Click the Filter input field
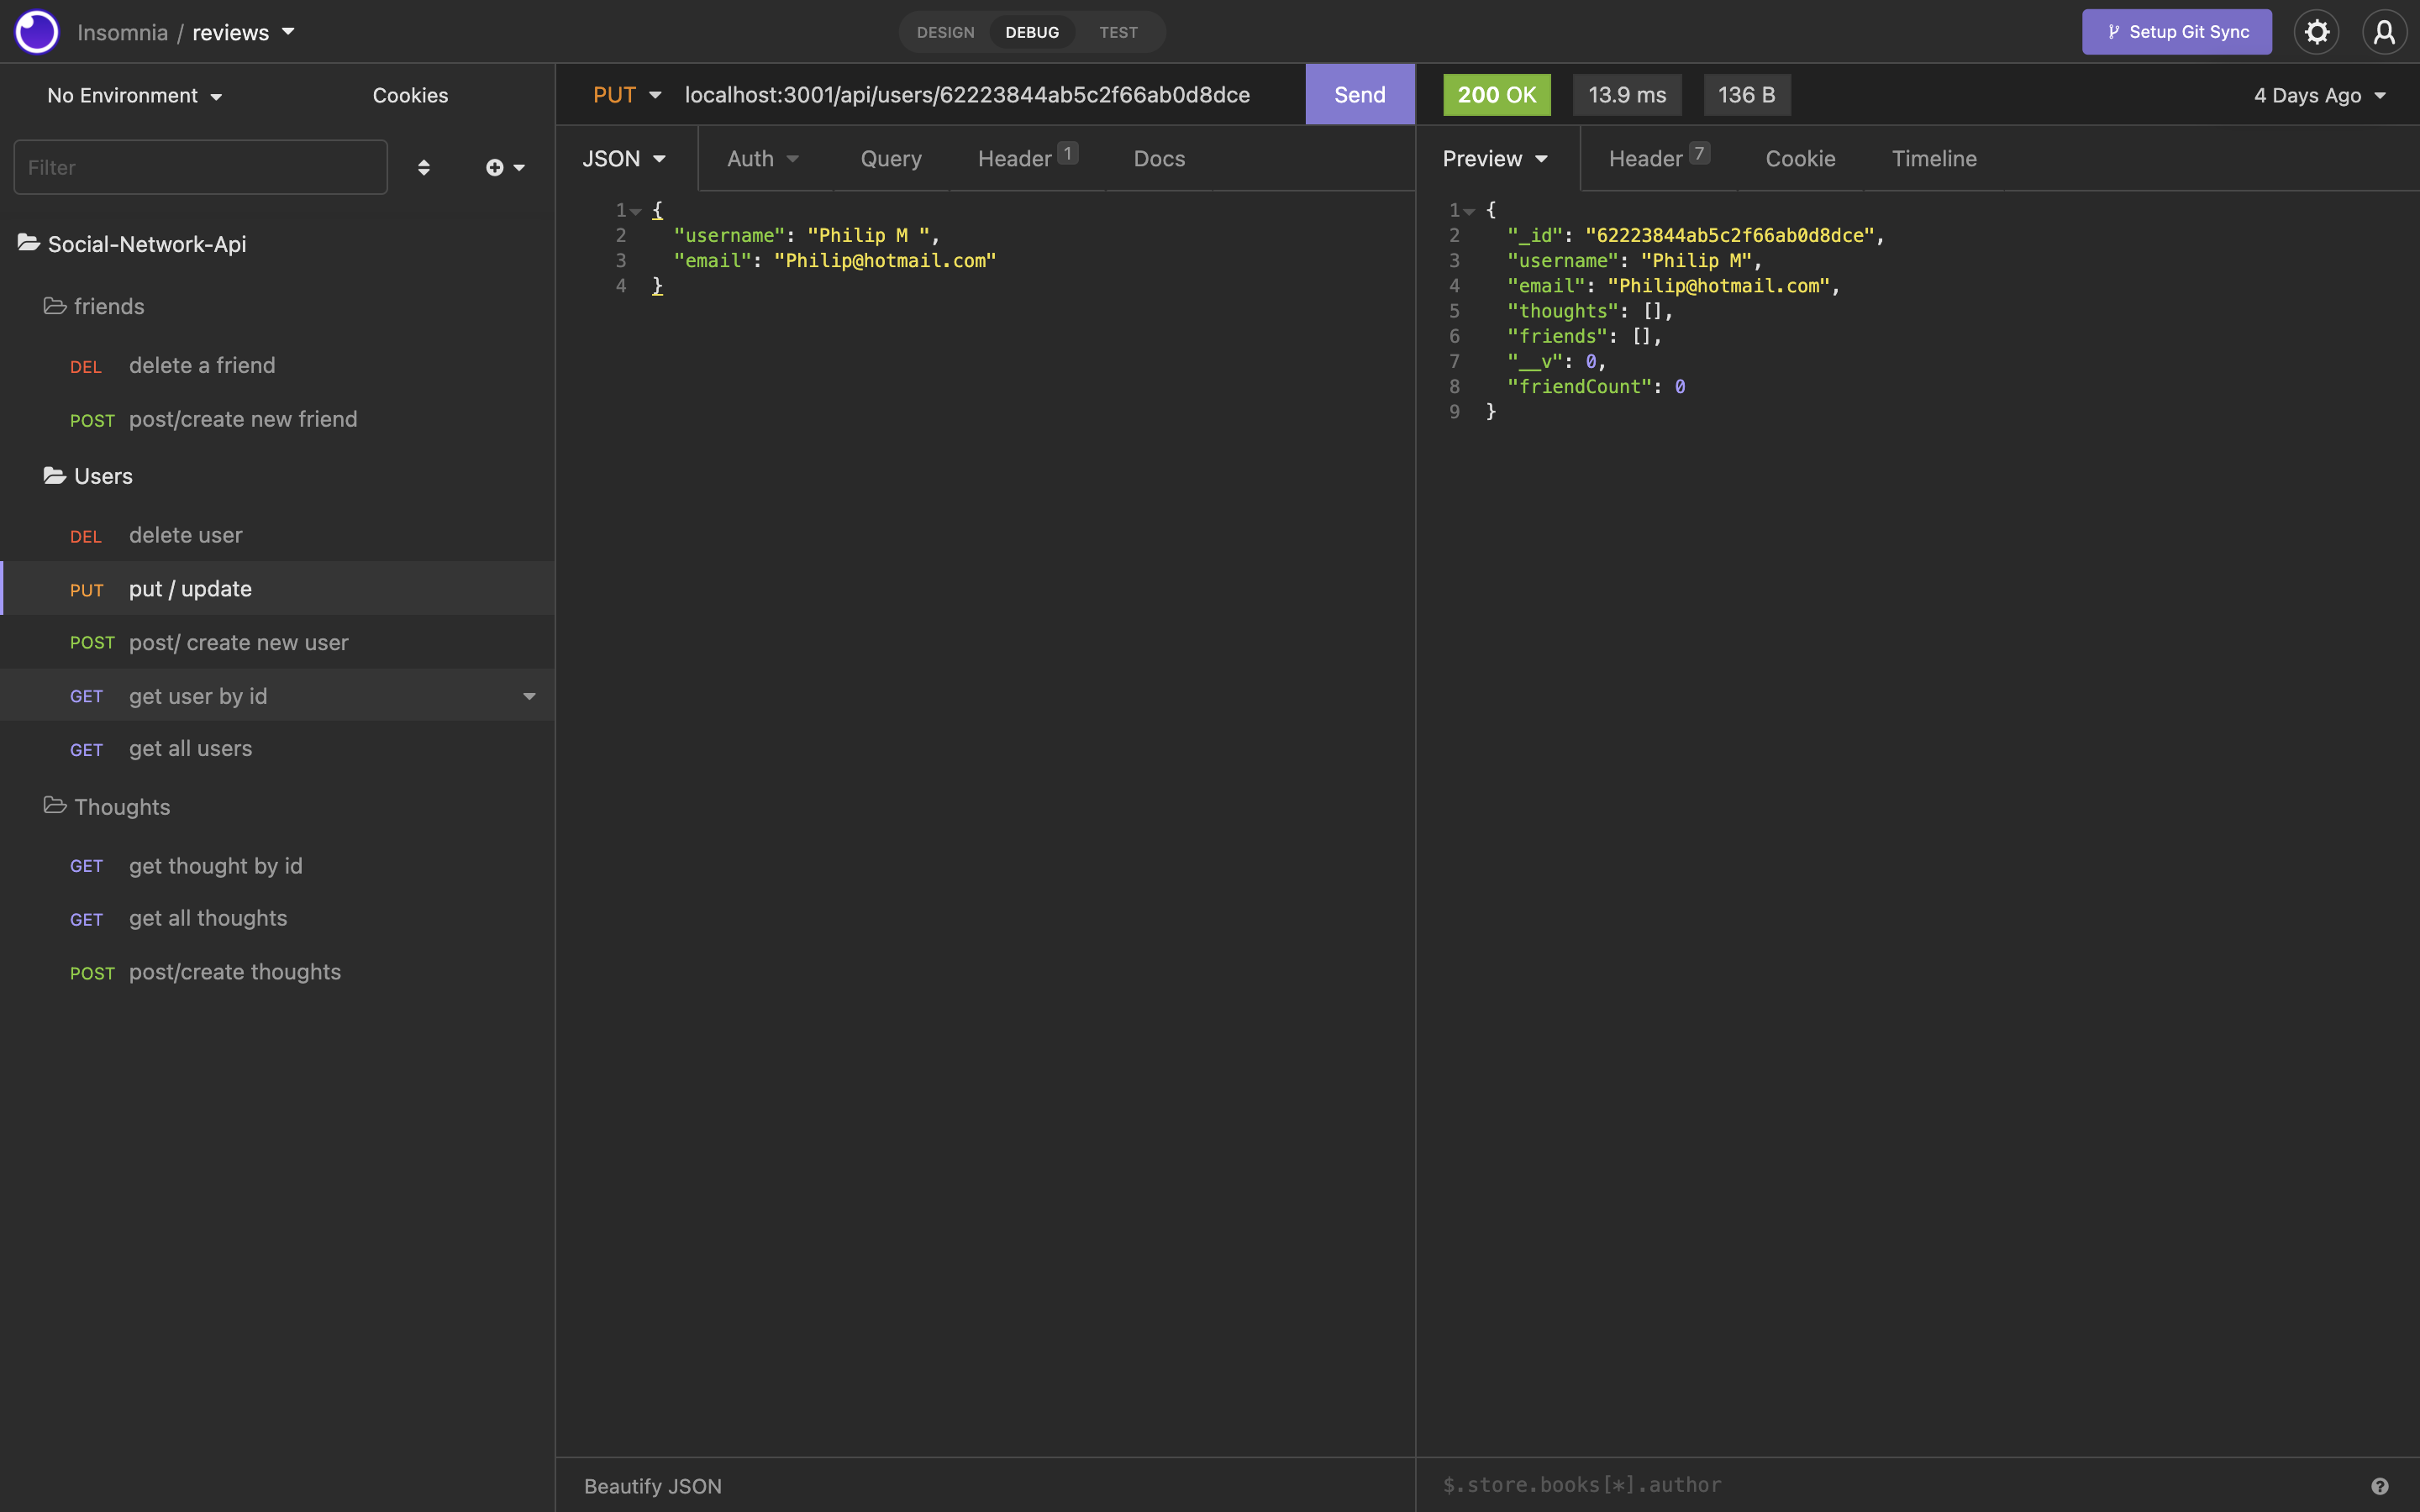 (199, 167)
